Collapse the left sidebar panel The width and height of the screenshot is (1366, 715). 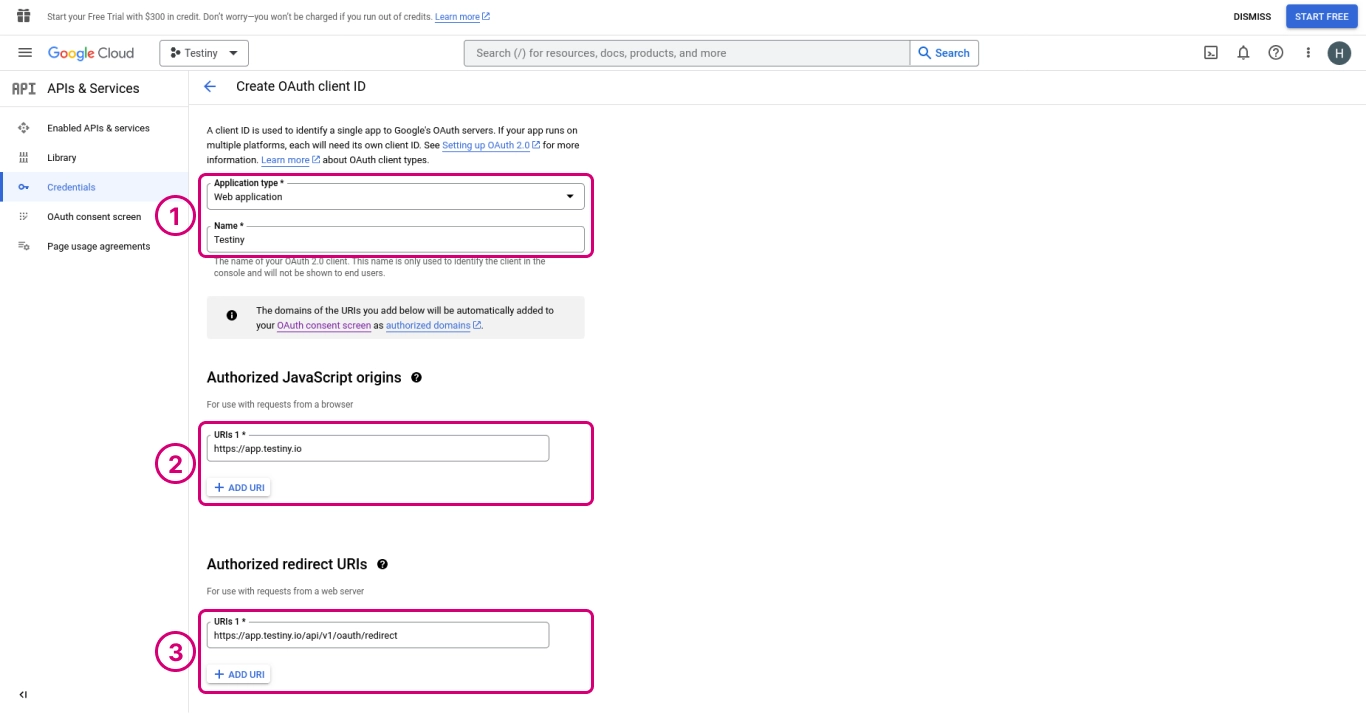click(x=23, y=695)
